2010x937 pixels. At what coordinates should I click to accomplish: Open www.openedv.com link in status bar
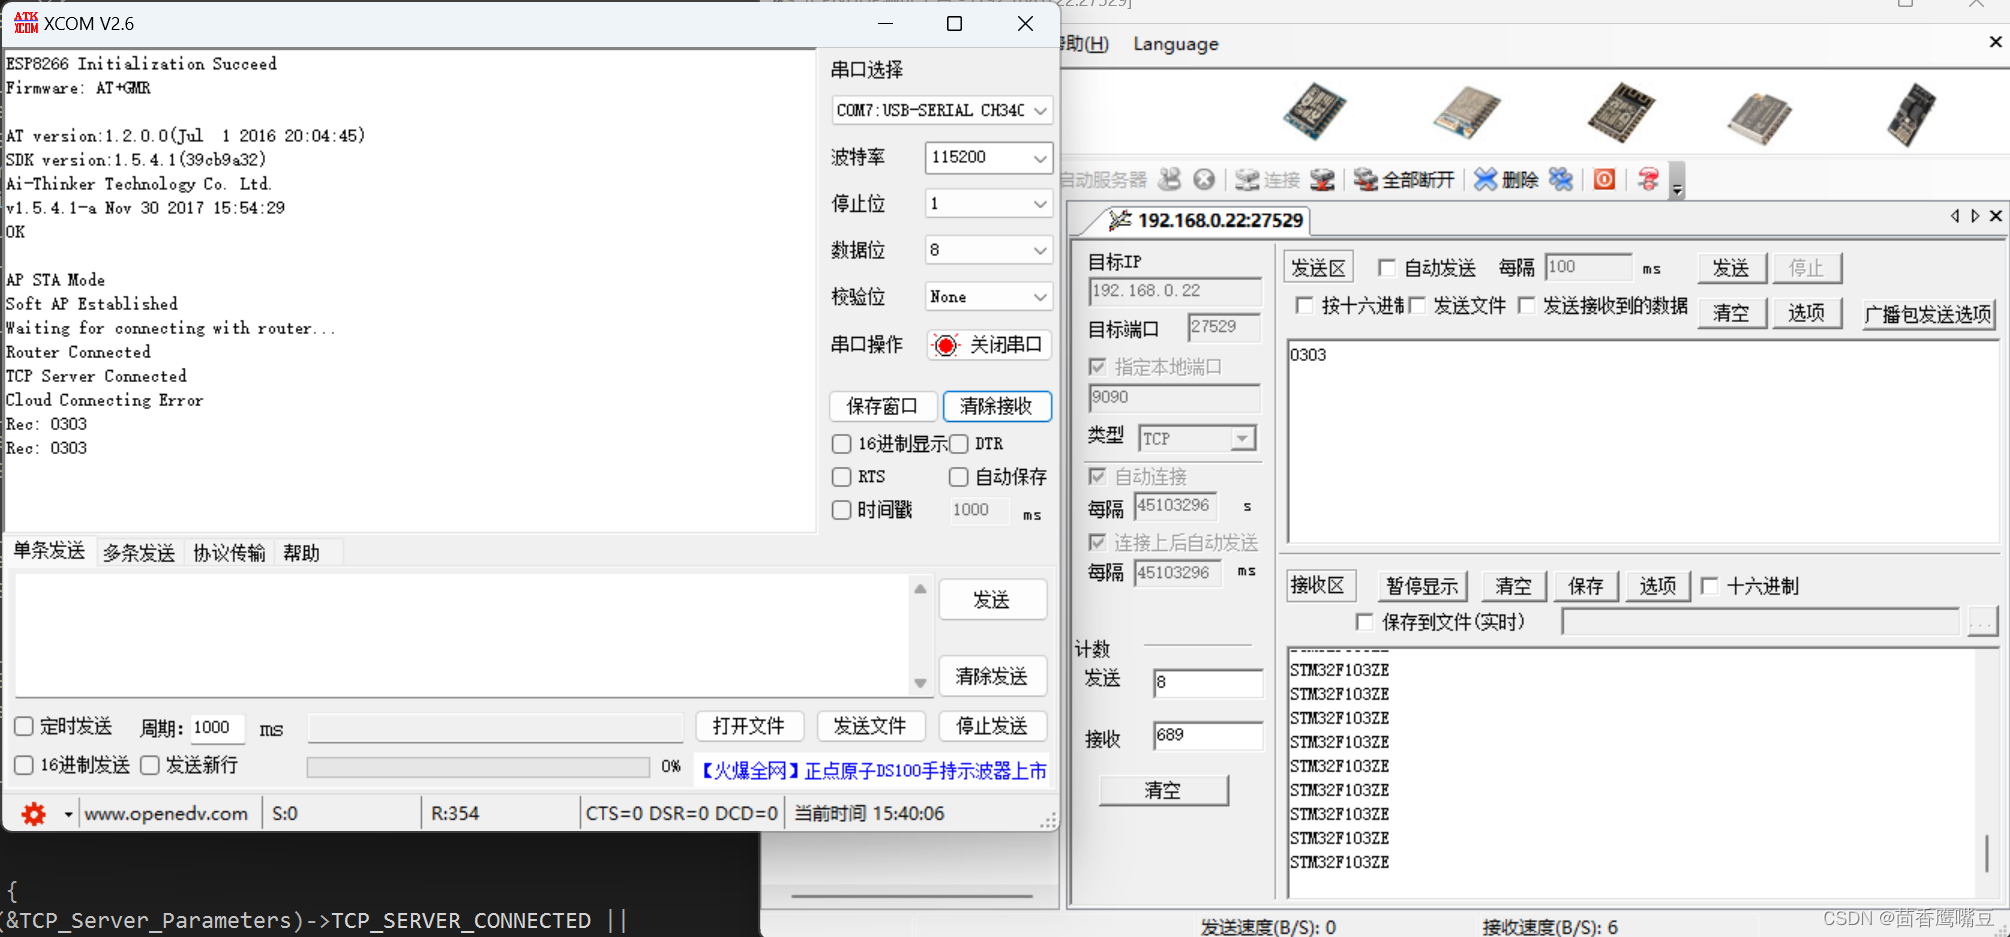pyautogui.click(x=166, y=814)
